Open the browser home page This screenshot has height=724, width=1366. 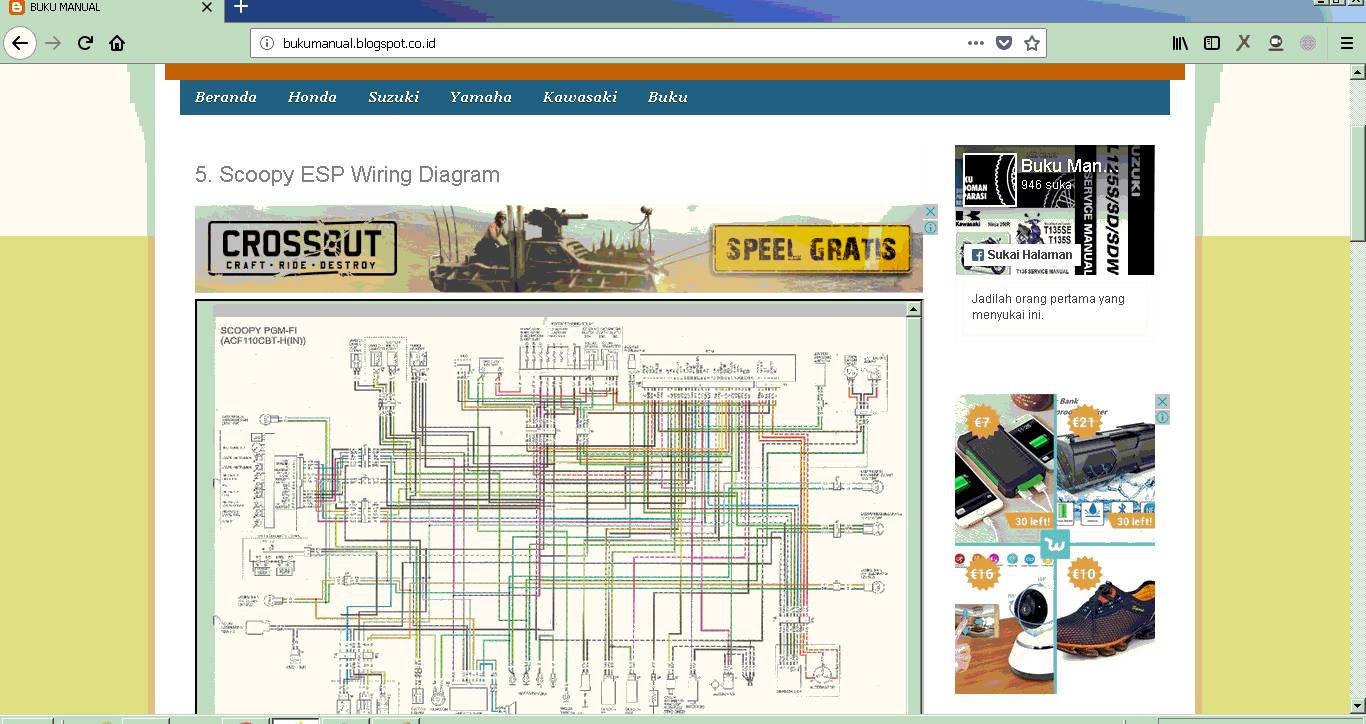click(117, 43)
